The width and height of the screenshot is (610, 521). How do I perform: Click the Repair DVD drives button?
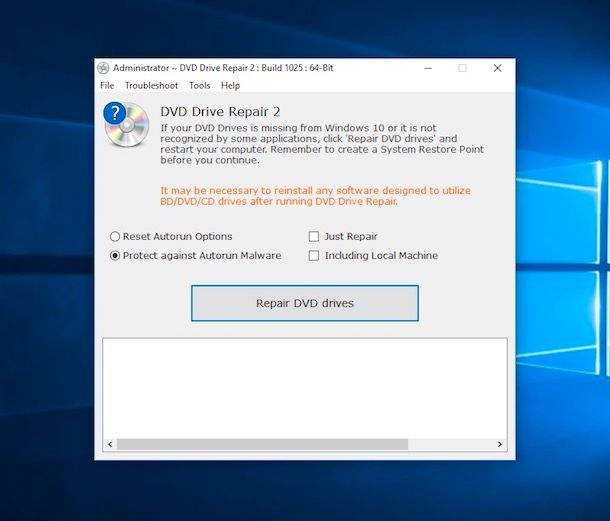(x=305, y=303)
